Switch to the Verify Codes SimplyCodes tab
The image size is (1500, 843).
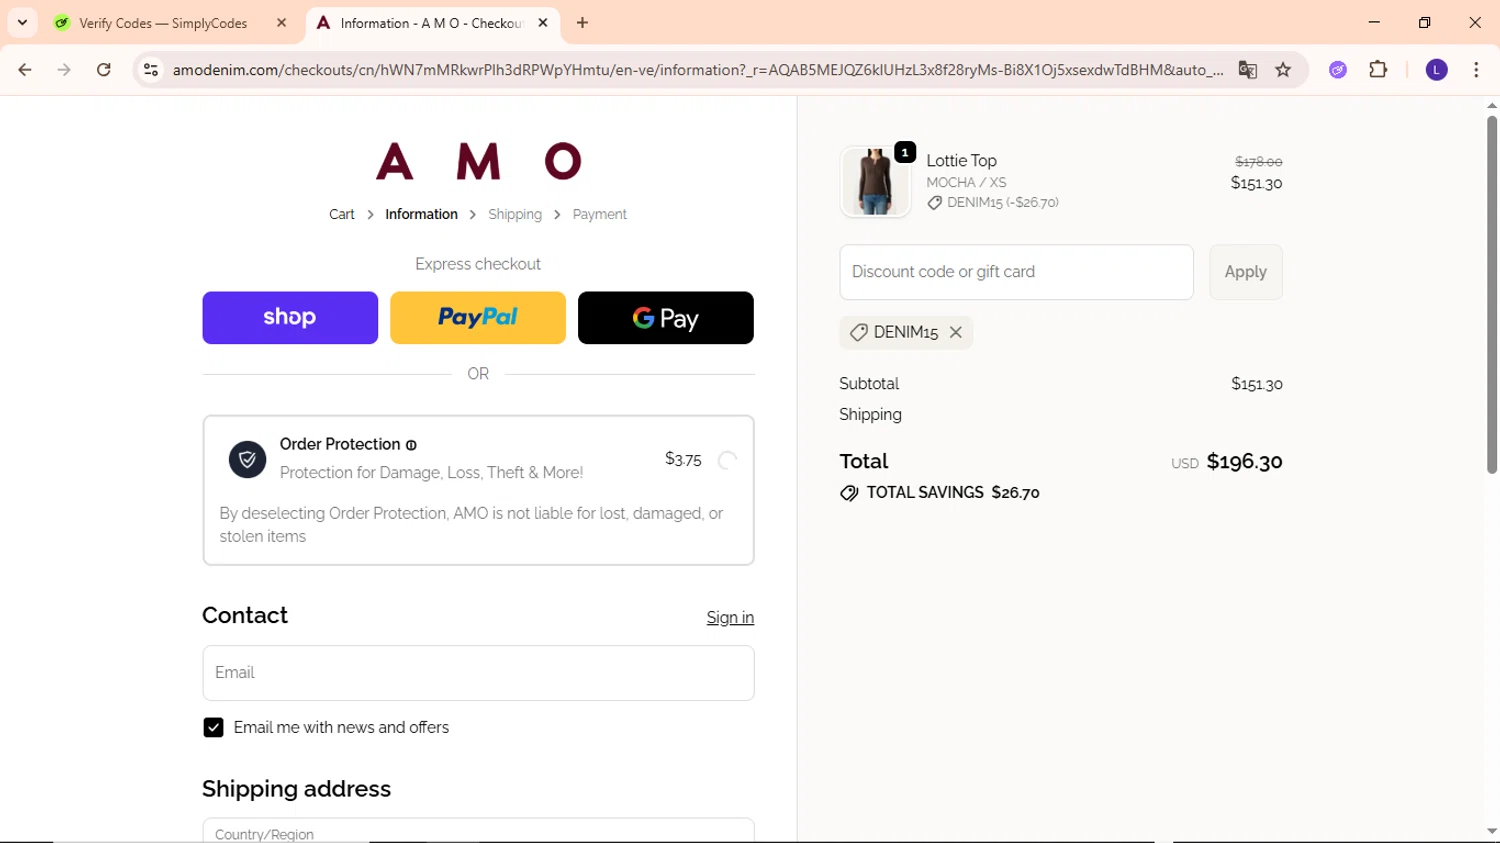point(163,23)
